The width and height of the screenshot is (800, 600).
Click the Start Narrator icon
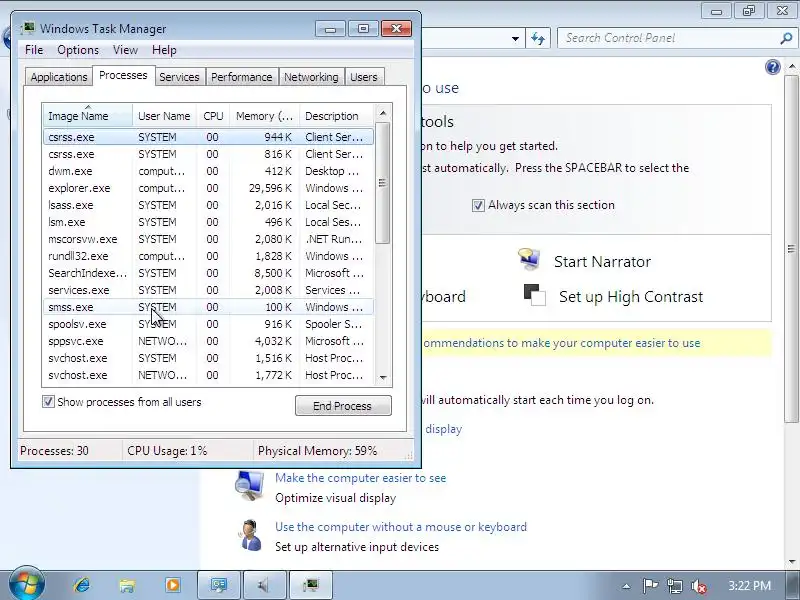pos(530,259)
